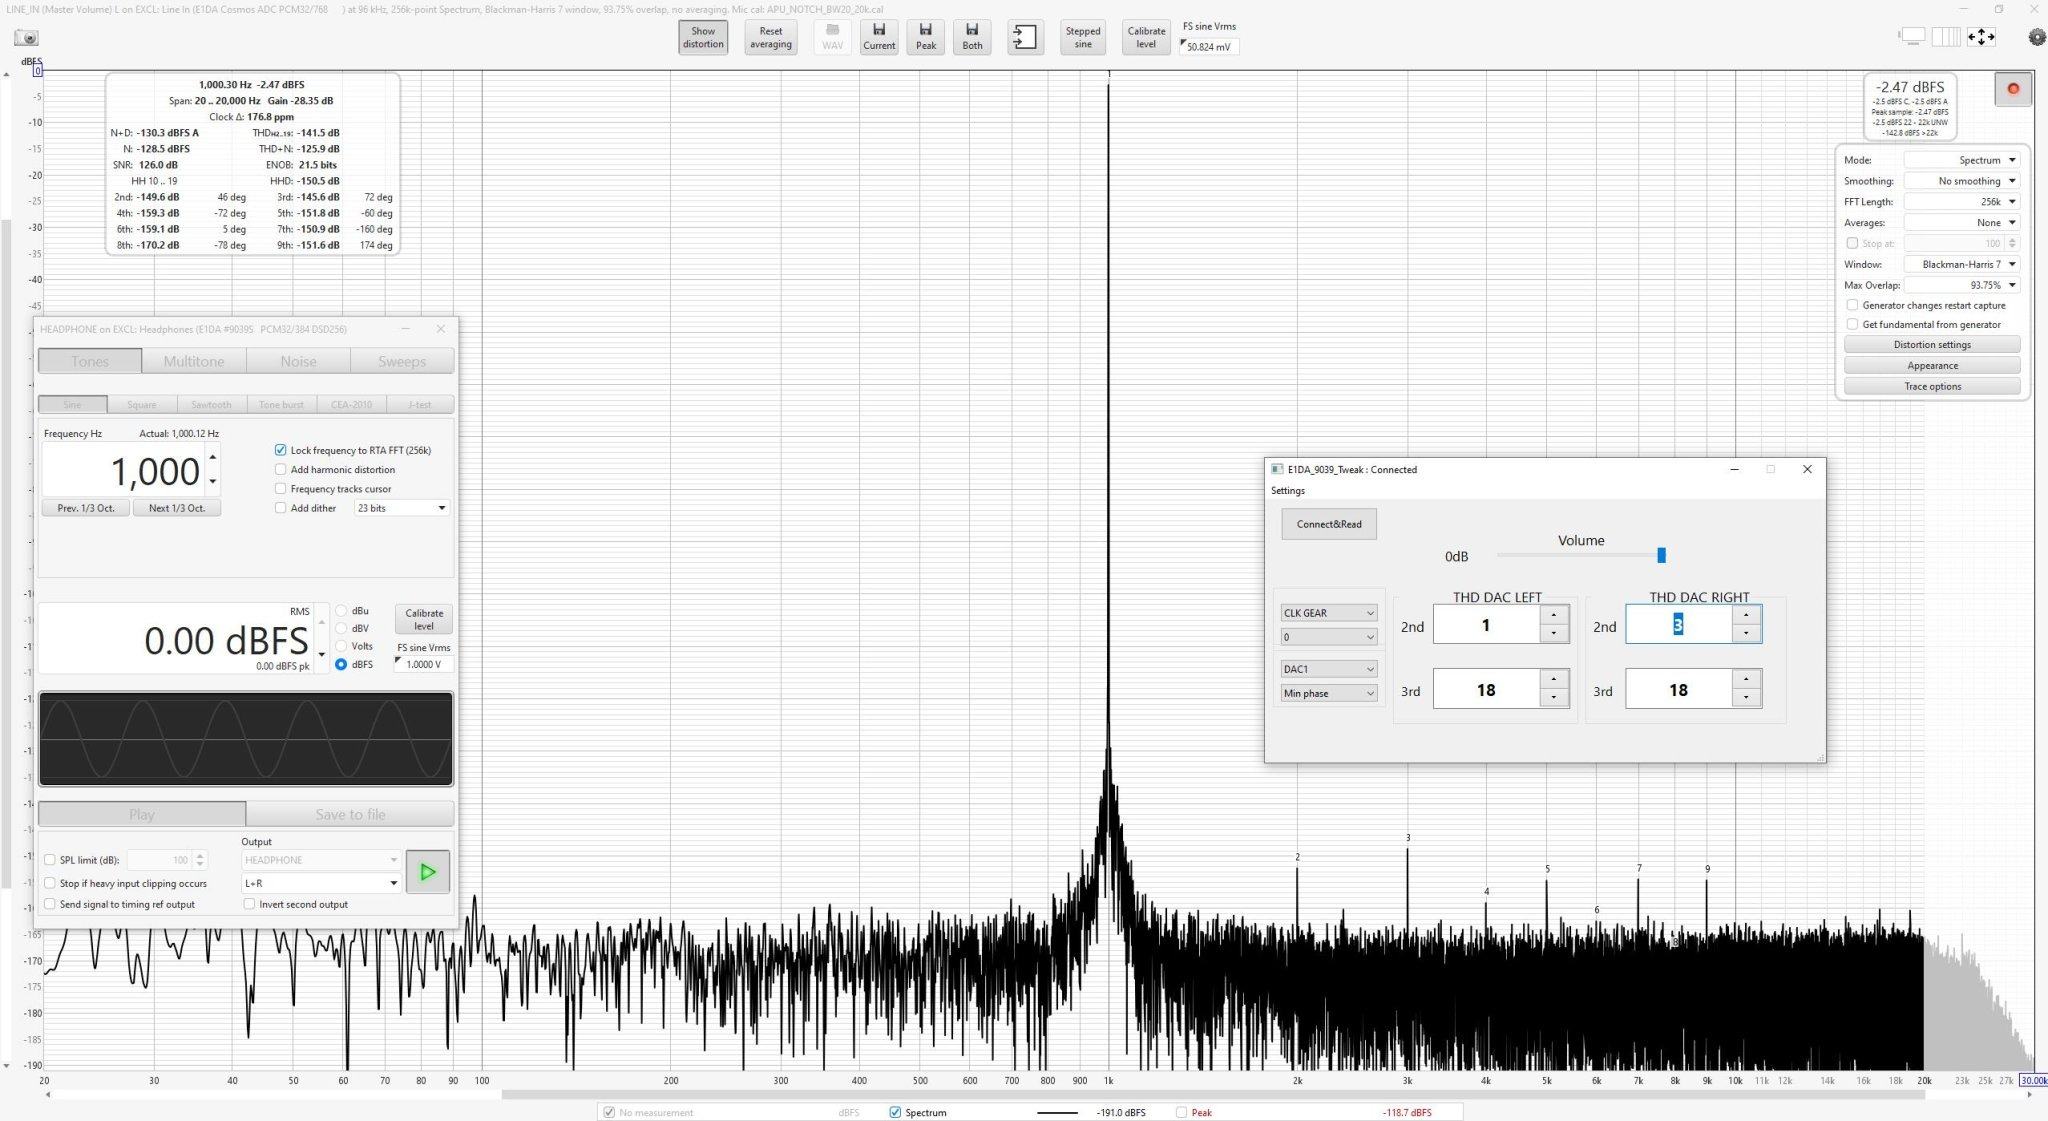
Task: Click the import arrows toolbar icon
Action: click(x=1025, y=37)
